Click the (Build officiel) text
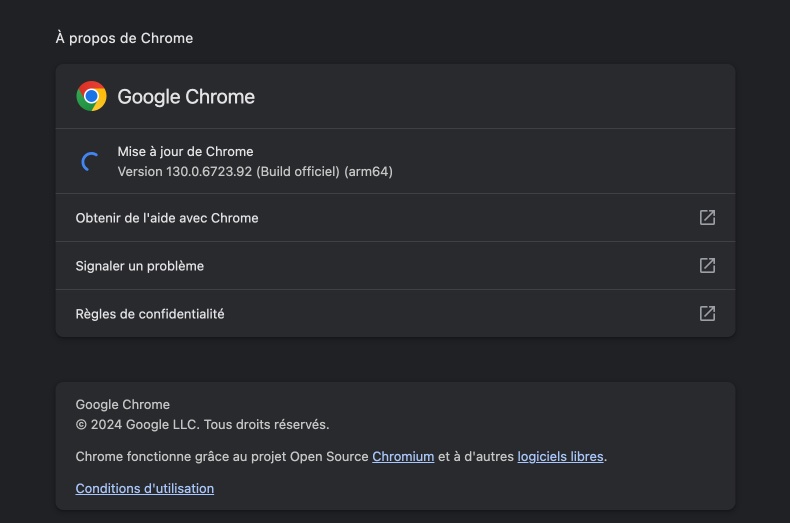This screenshot has height=523, width=790. (x=298, y=171)
